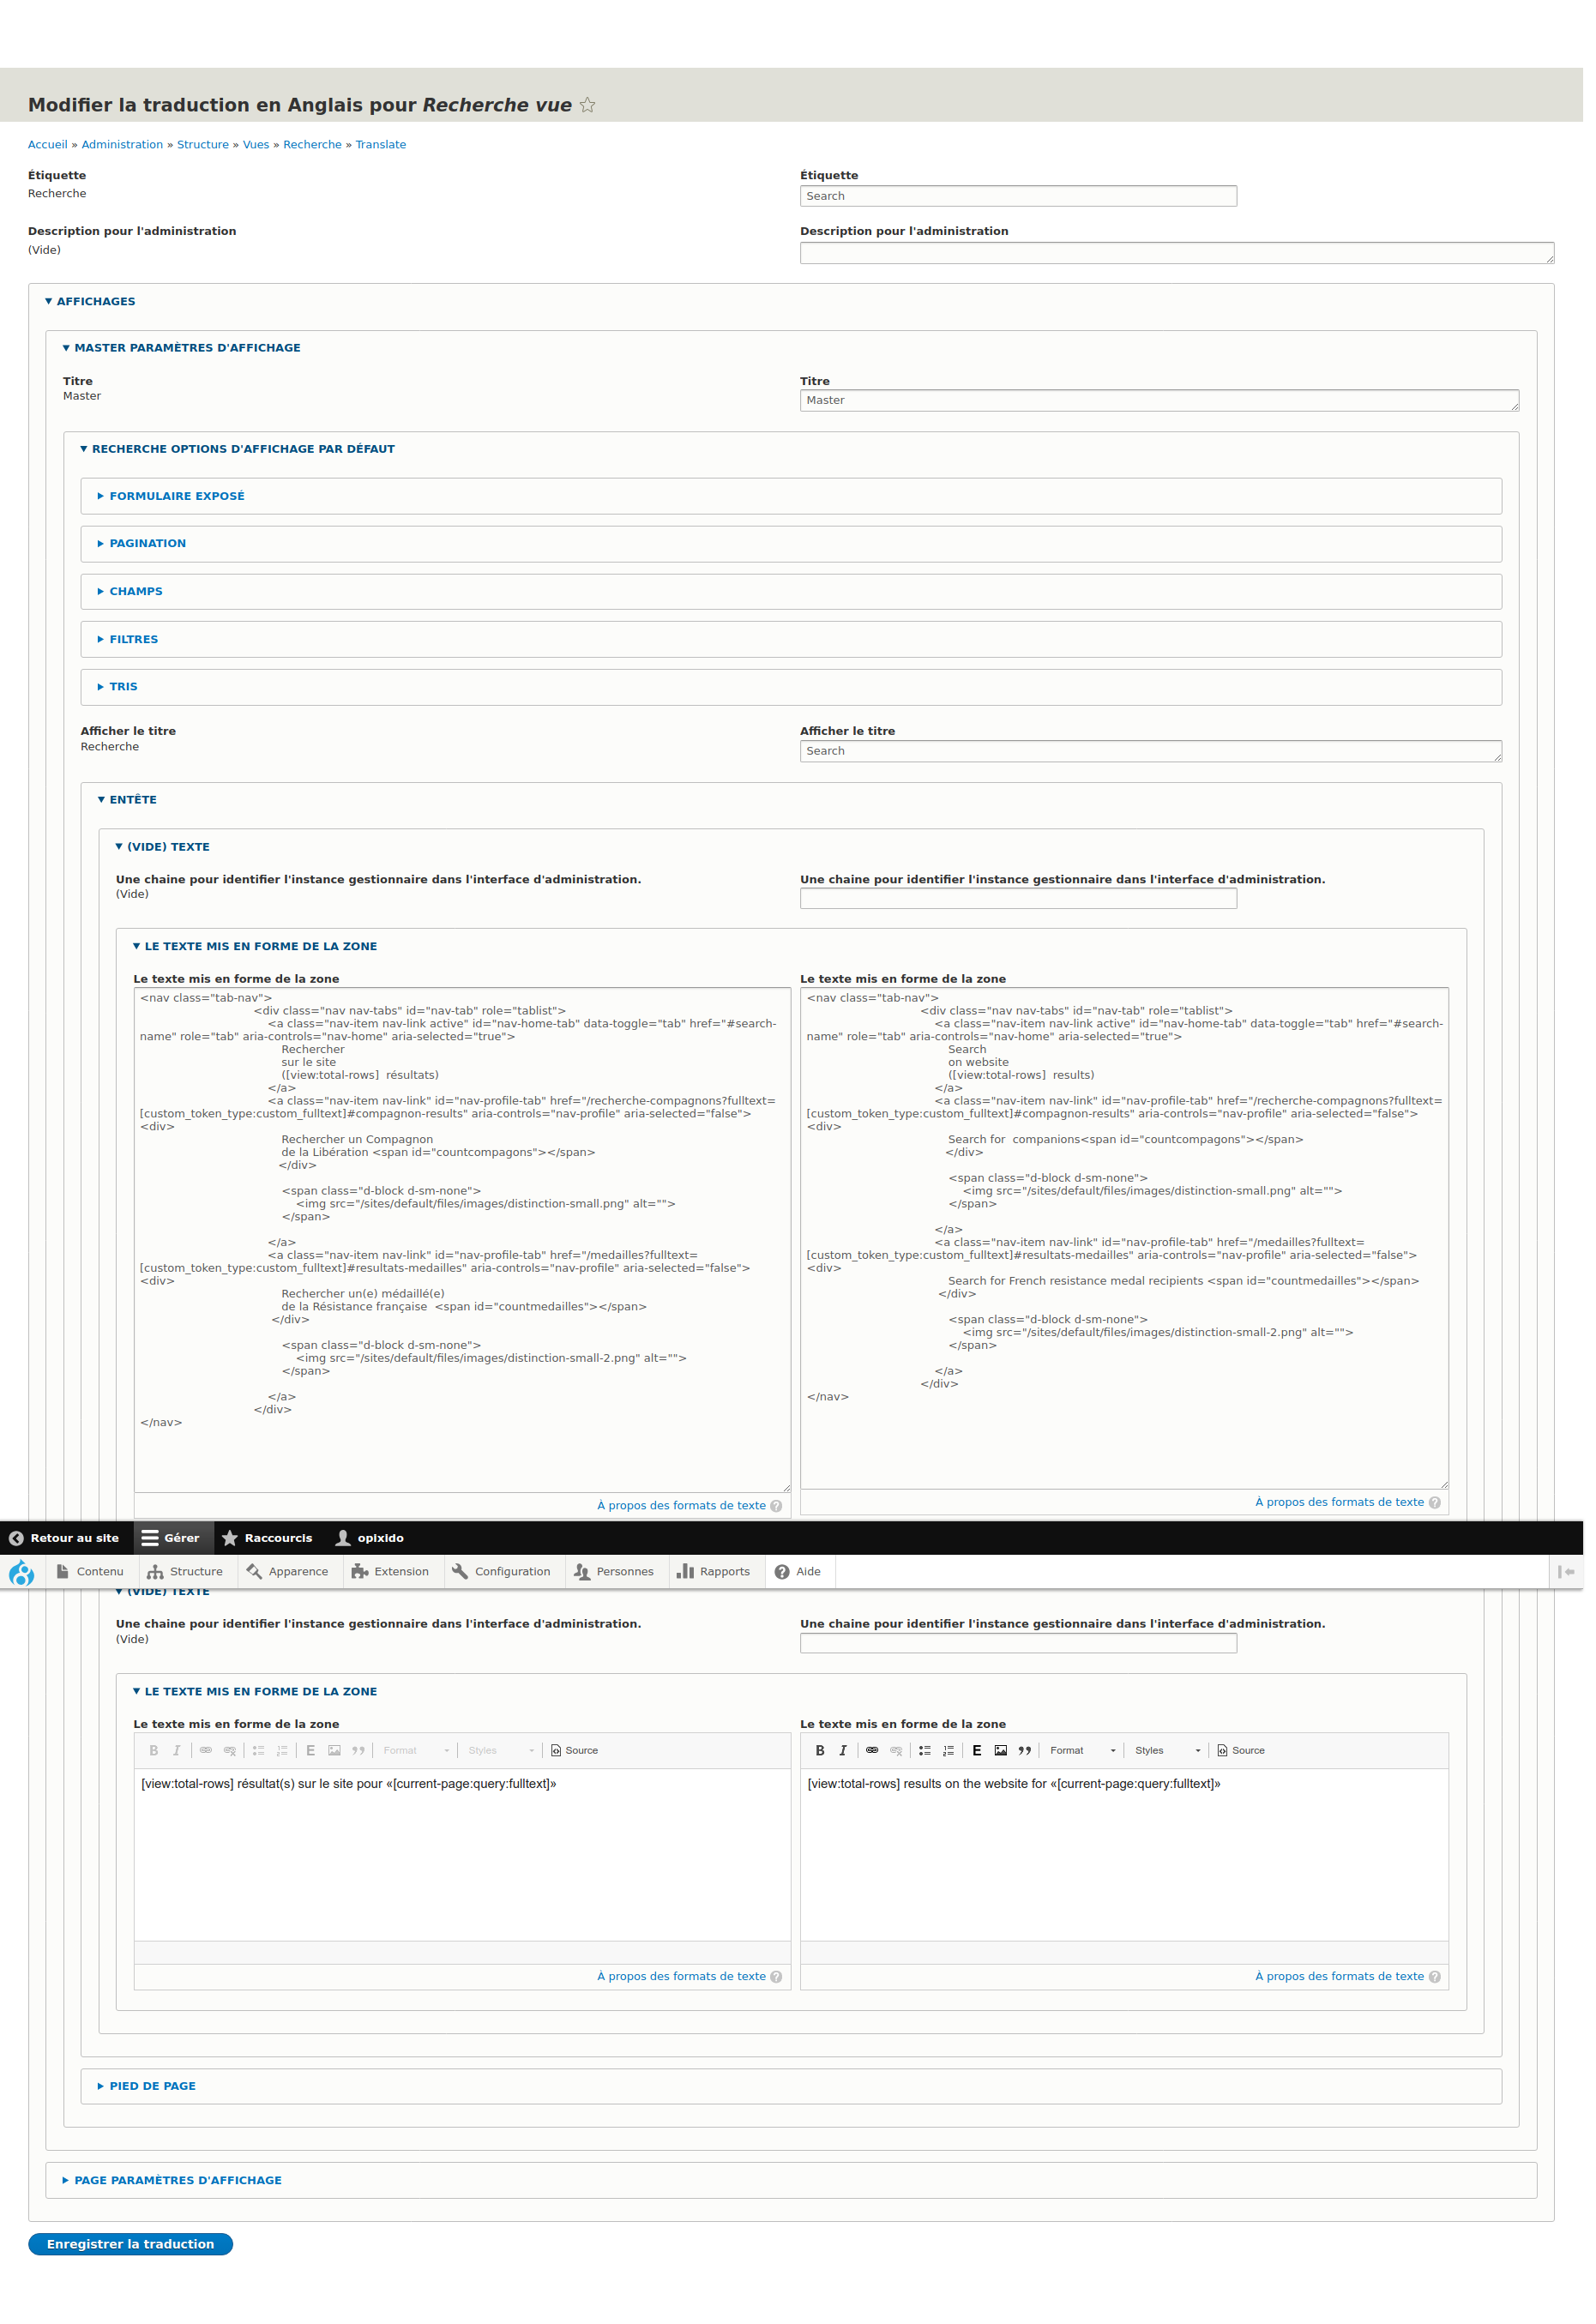Image resolution: width=1596 pixels, height=2324 pixels.
Task: Click Vues breadcrumb link
Action: click(258, 146)
